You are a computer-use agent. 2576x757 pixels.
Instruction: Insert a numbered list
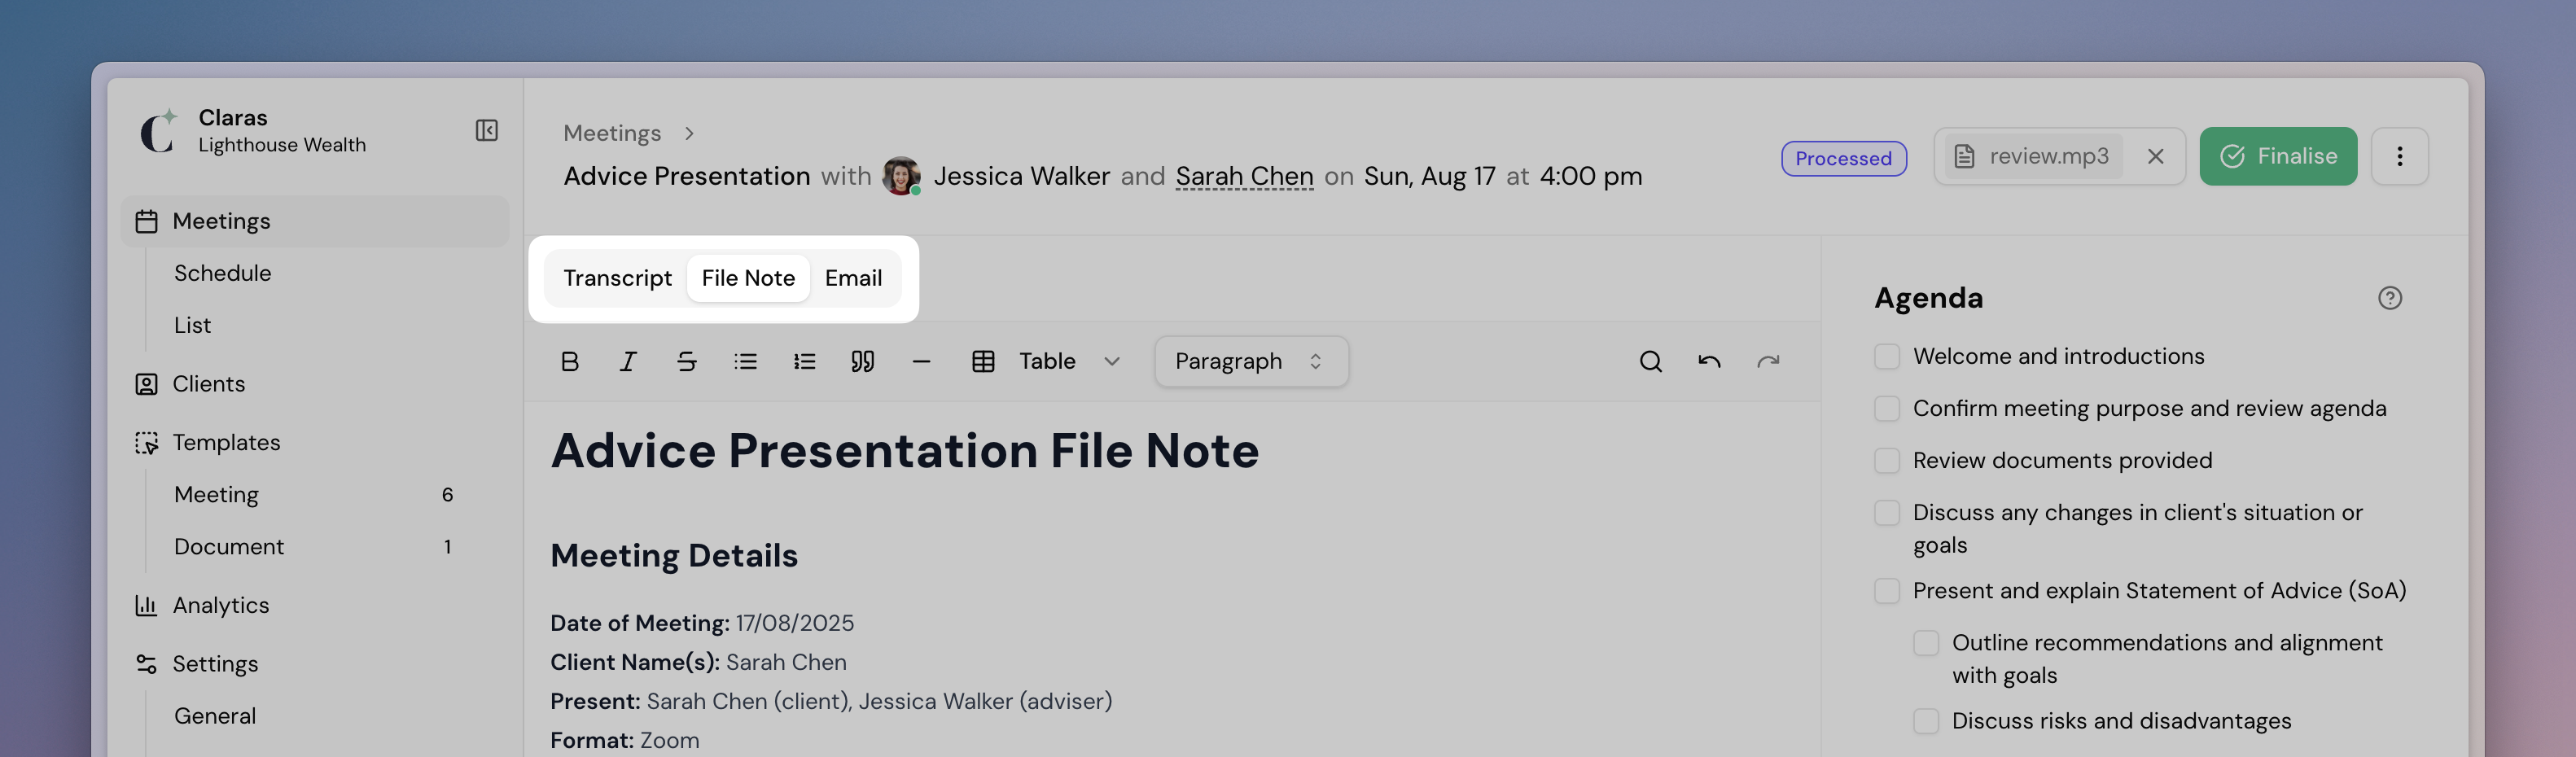click(x=804, y=361)
